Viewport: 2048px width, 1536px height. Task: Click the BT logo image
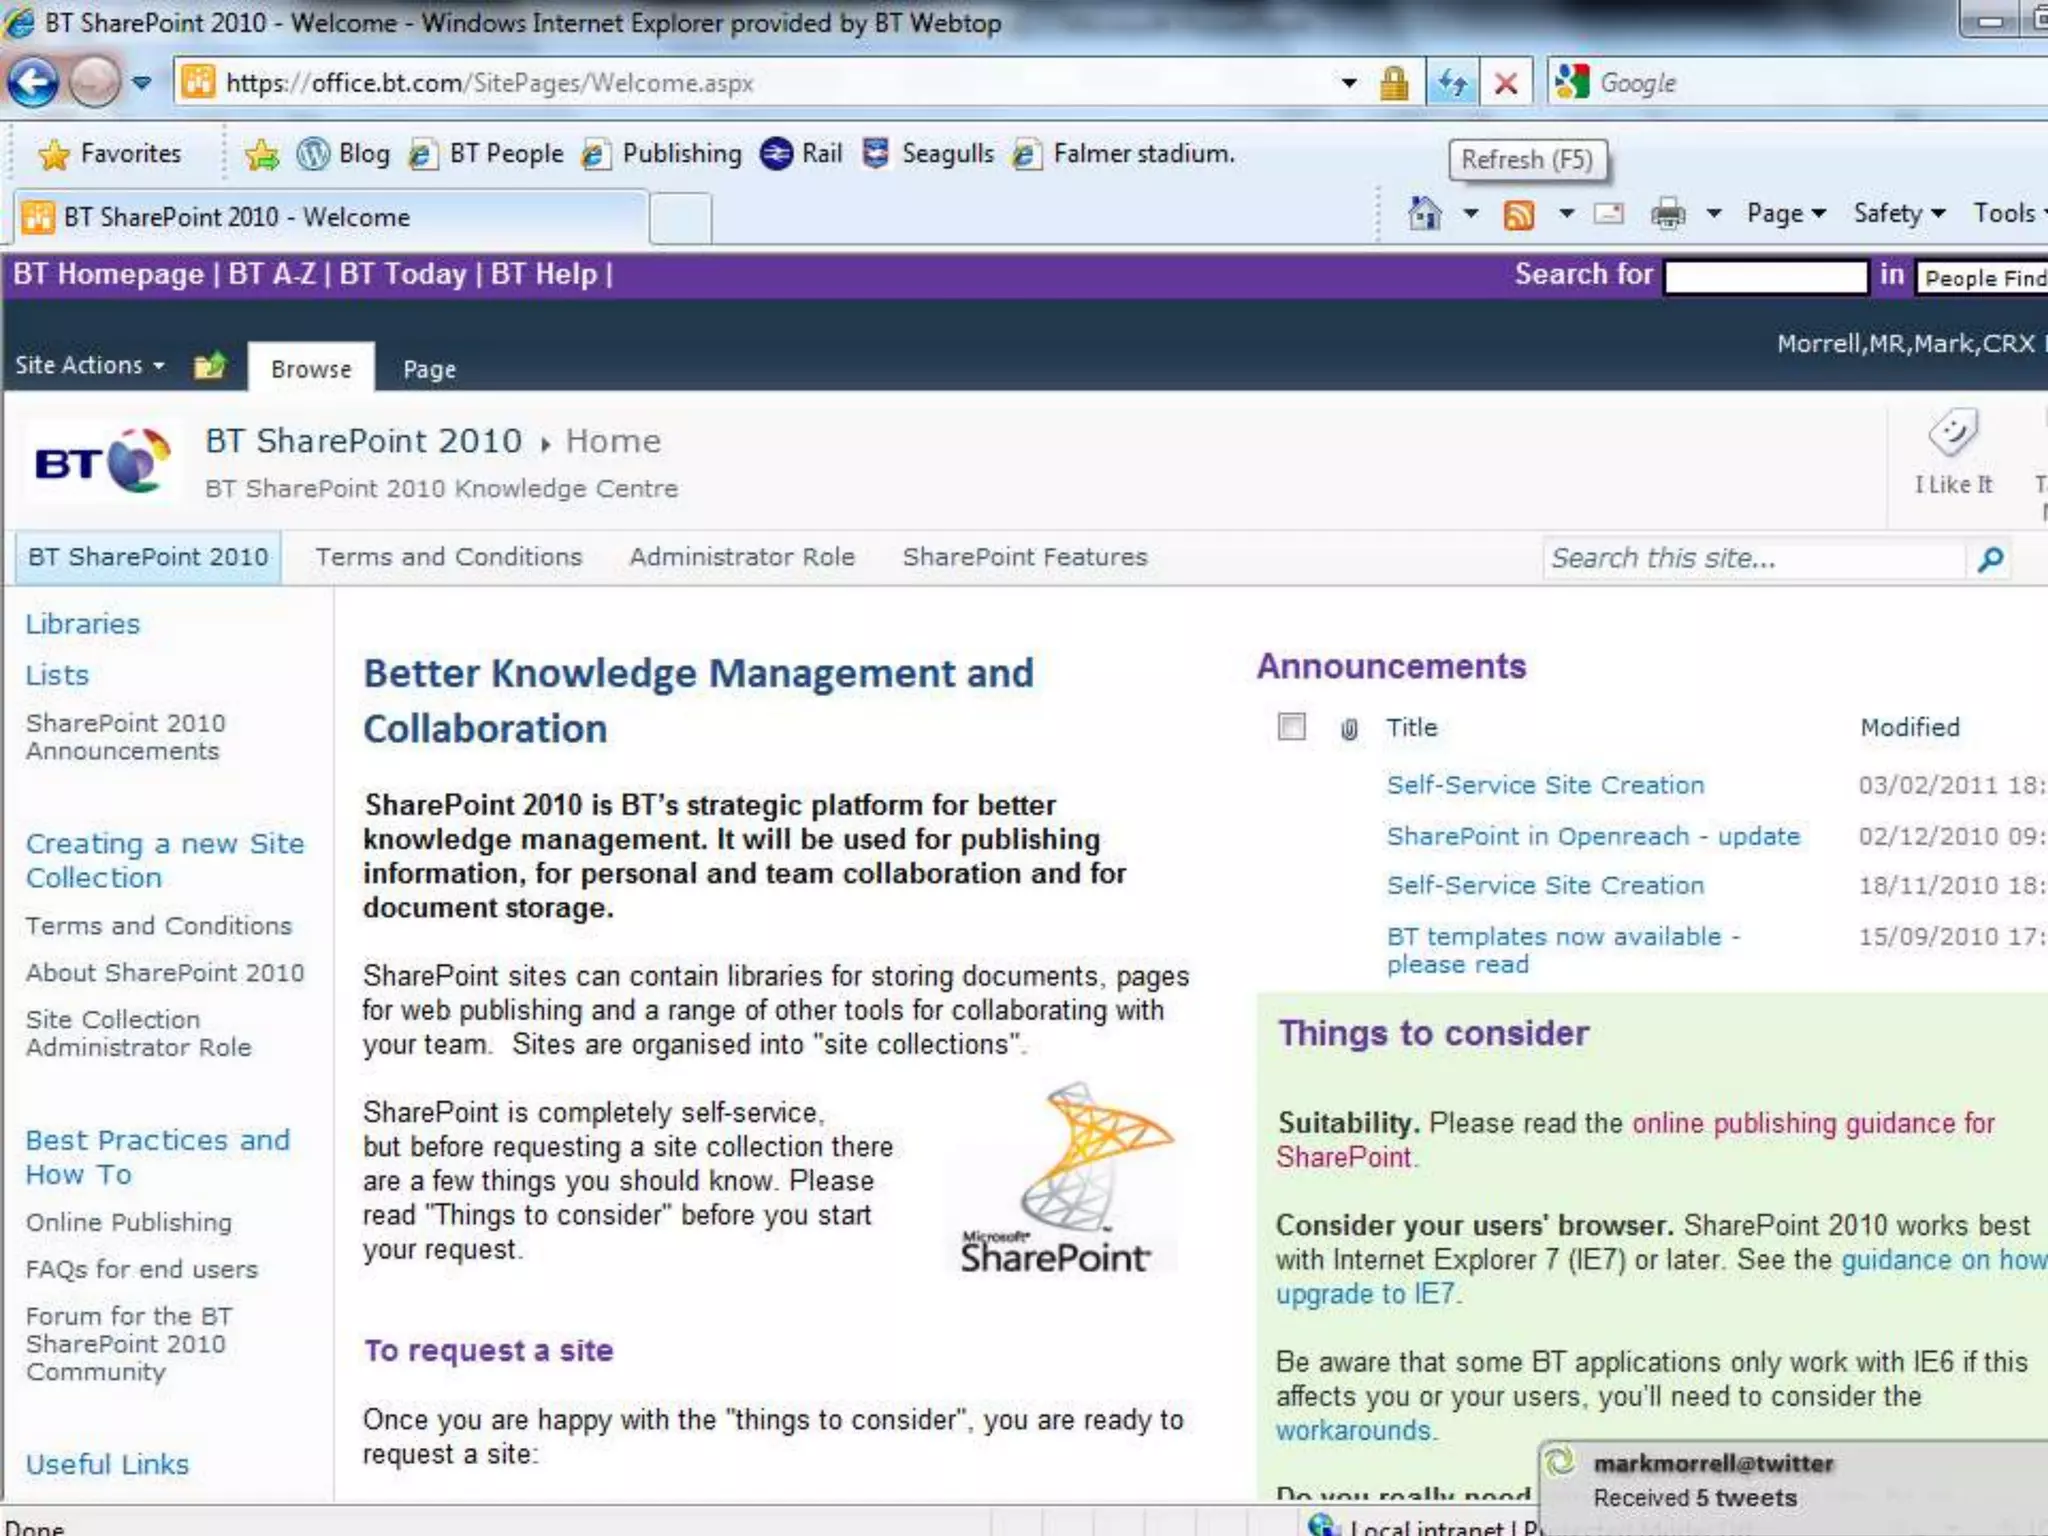[x=102, y=460]
